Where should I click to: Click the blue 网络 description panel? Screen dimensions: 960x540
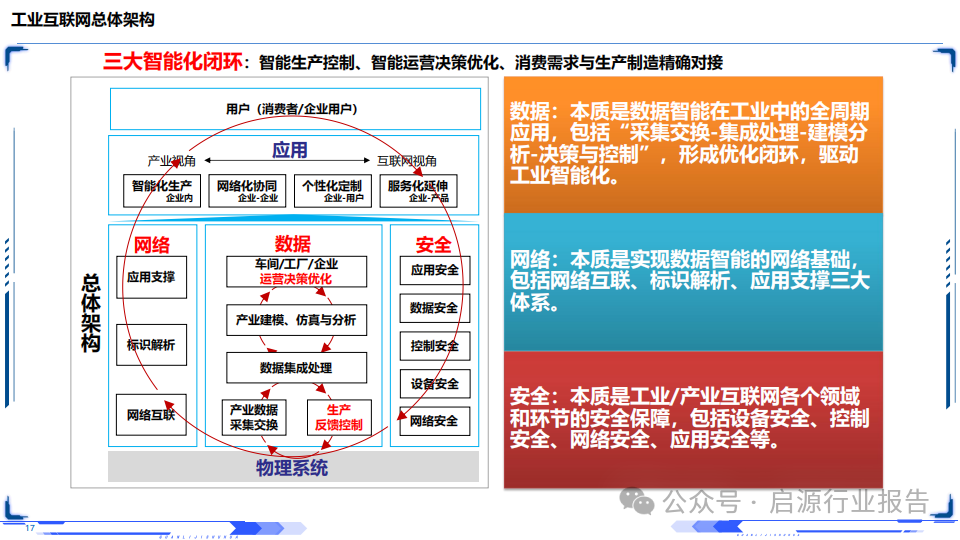pyautogui.click(x=693, y=282)
